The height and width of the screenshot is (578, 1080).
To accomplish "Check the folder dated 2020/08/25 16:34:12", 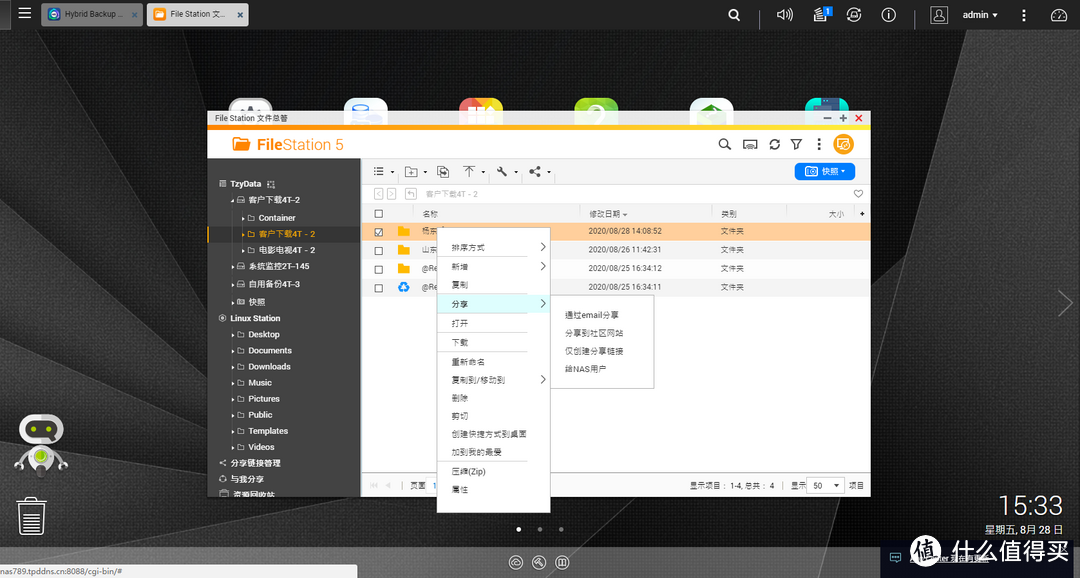I will click(x=378, y=269).
